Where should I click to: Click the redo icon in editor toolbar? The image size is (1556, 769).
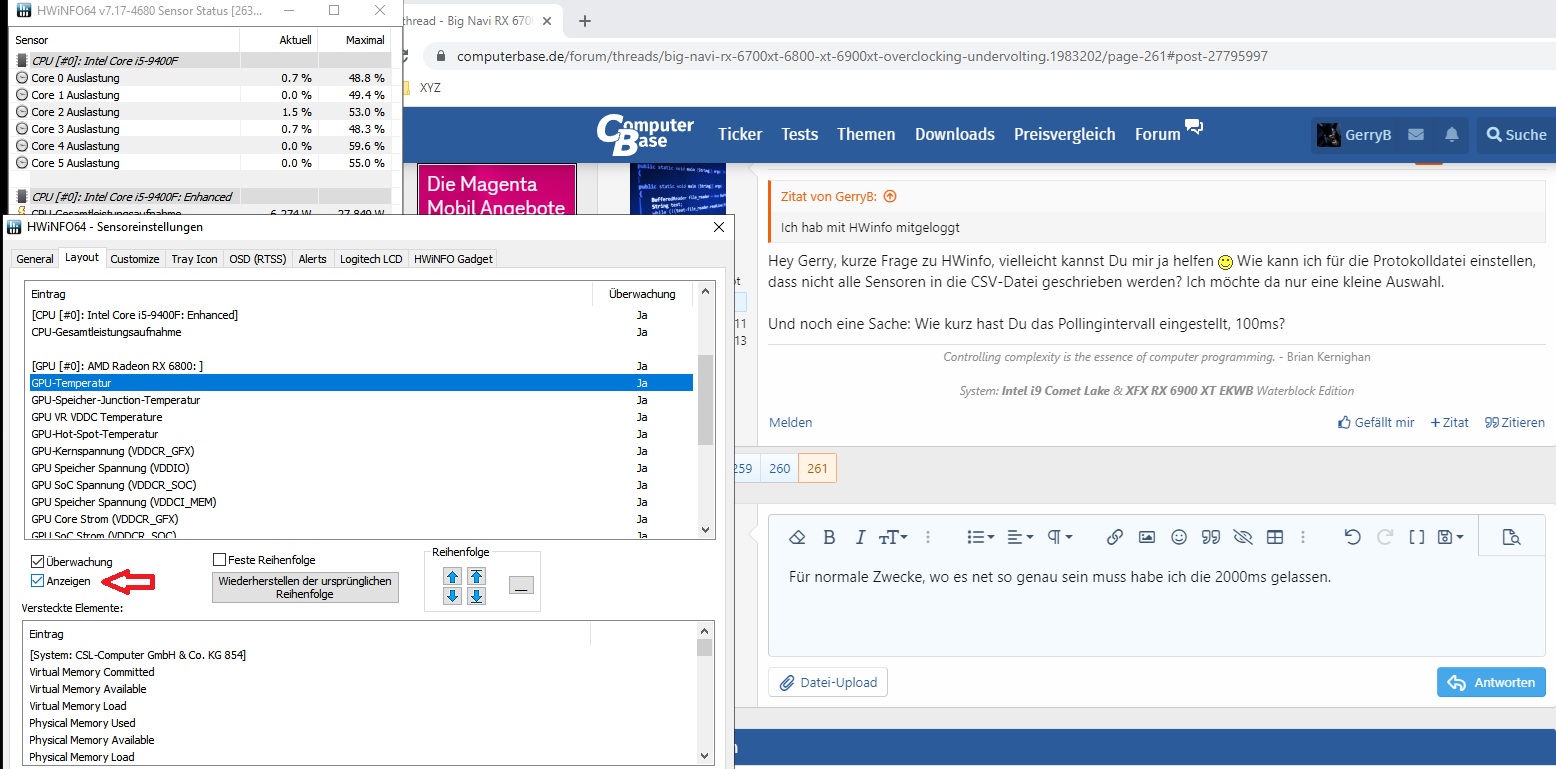pyautogui.click(x=1385, y=537)
